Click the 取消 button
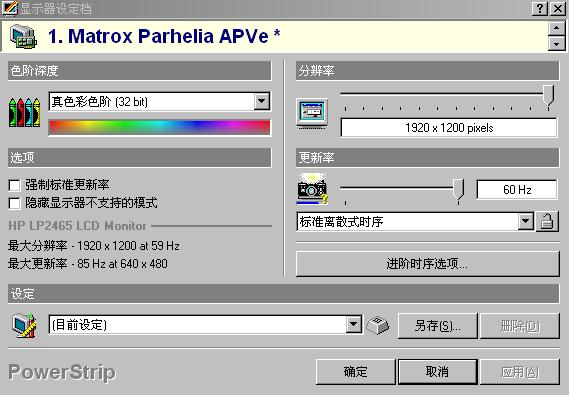Screen dimensions: 569x395 tap(438, 372)
